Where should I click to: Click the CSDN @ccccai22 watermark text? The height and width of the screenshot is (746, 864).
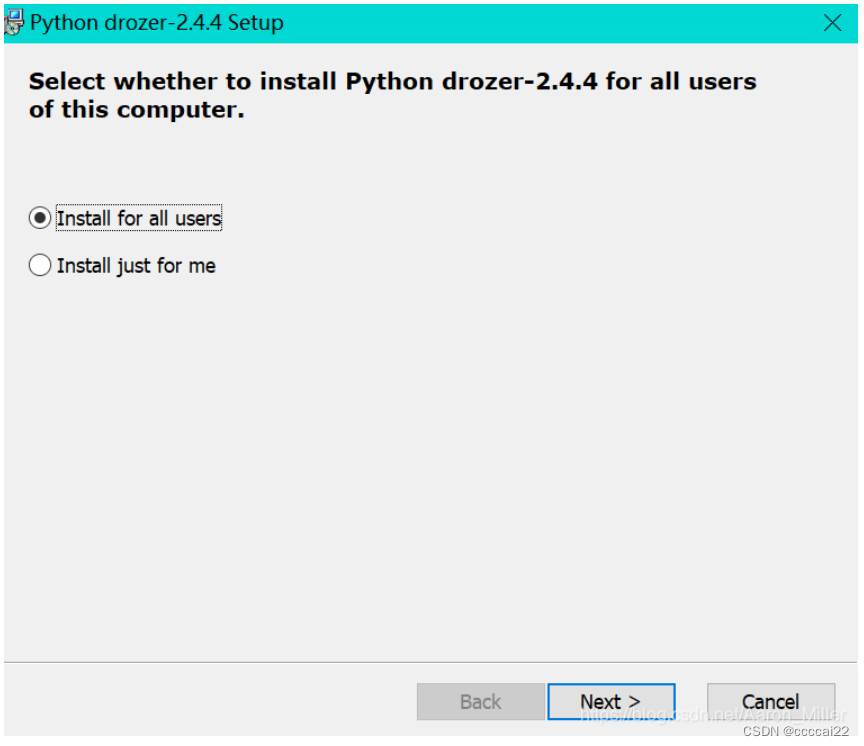point(796,731)
